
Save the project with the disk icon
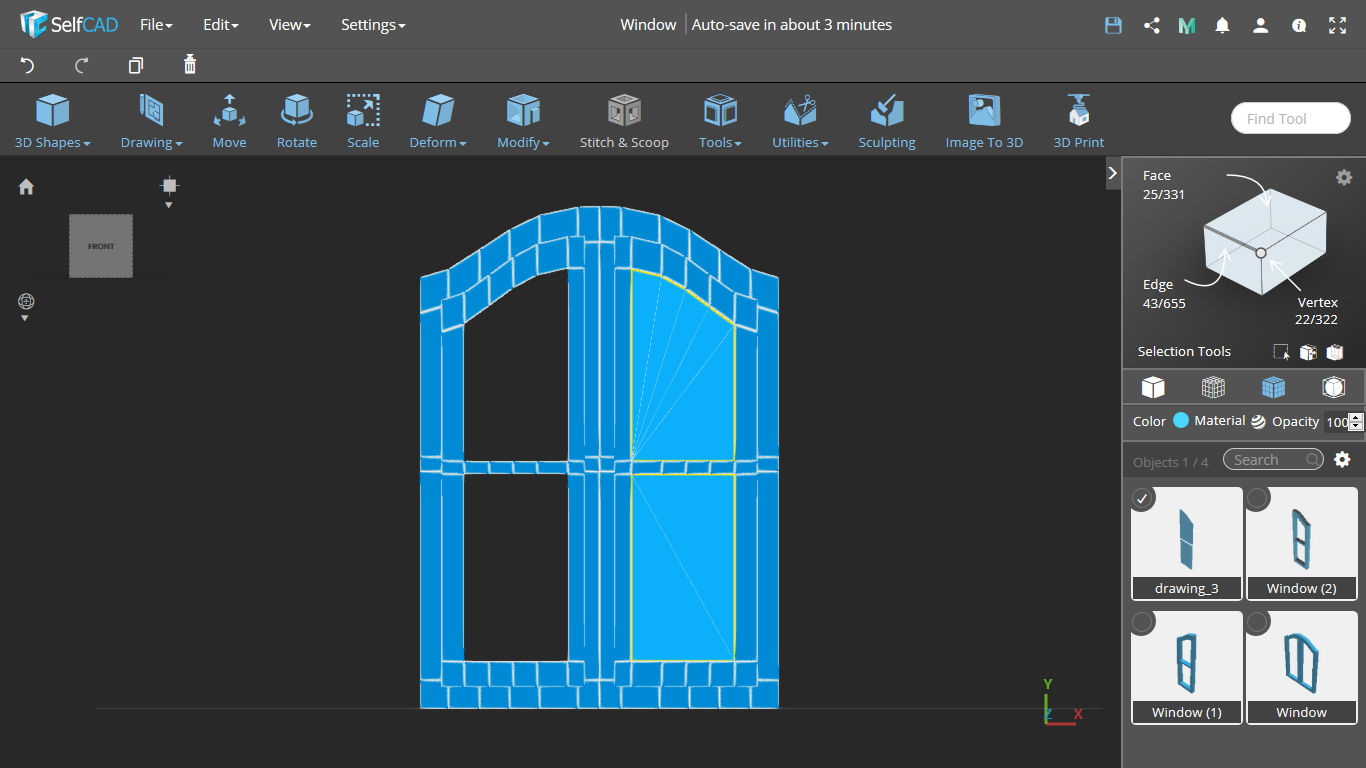(x=1113, y=26)
